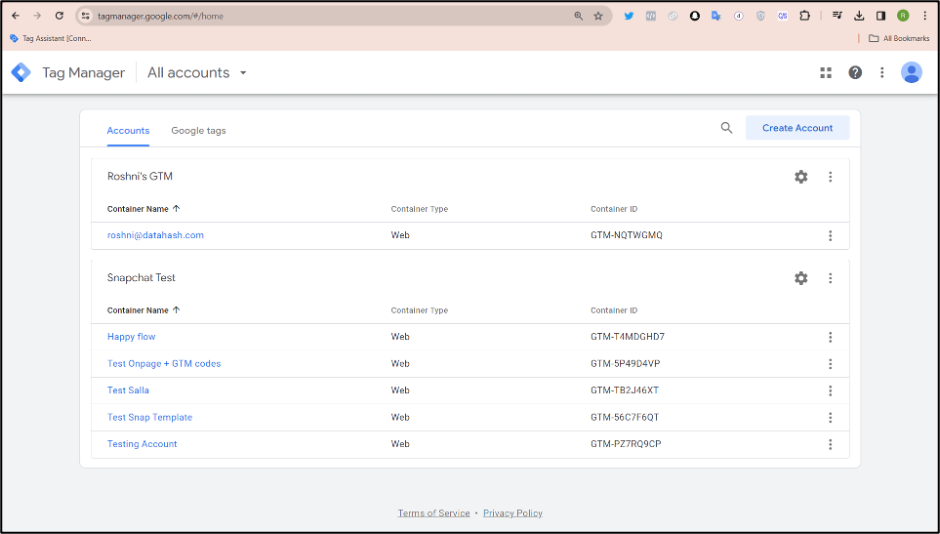Click the Google Translate extension icon
This screenshot has height=534, width=940.
[716, 16]
